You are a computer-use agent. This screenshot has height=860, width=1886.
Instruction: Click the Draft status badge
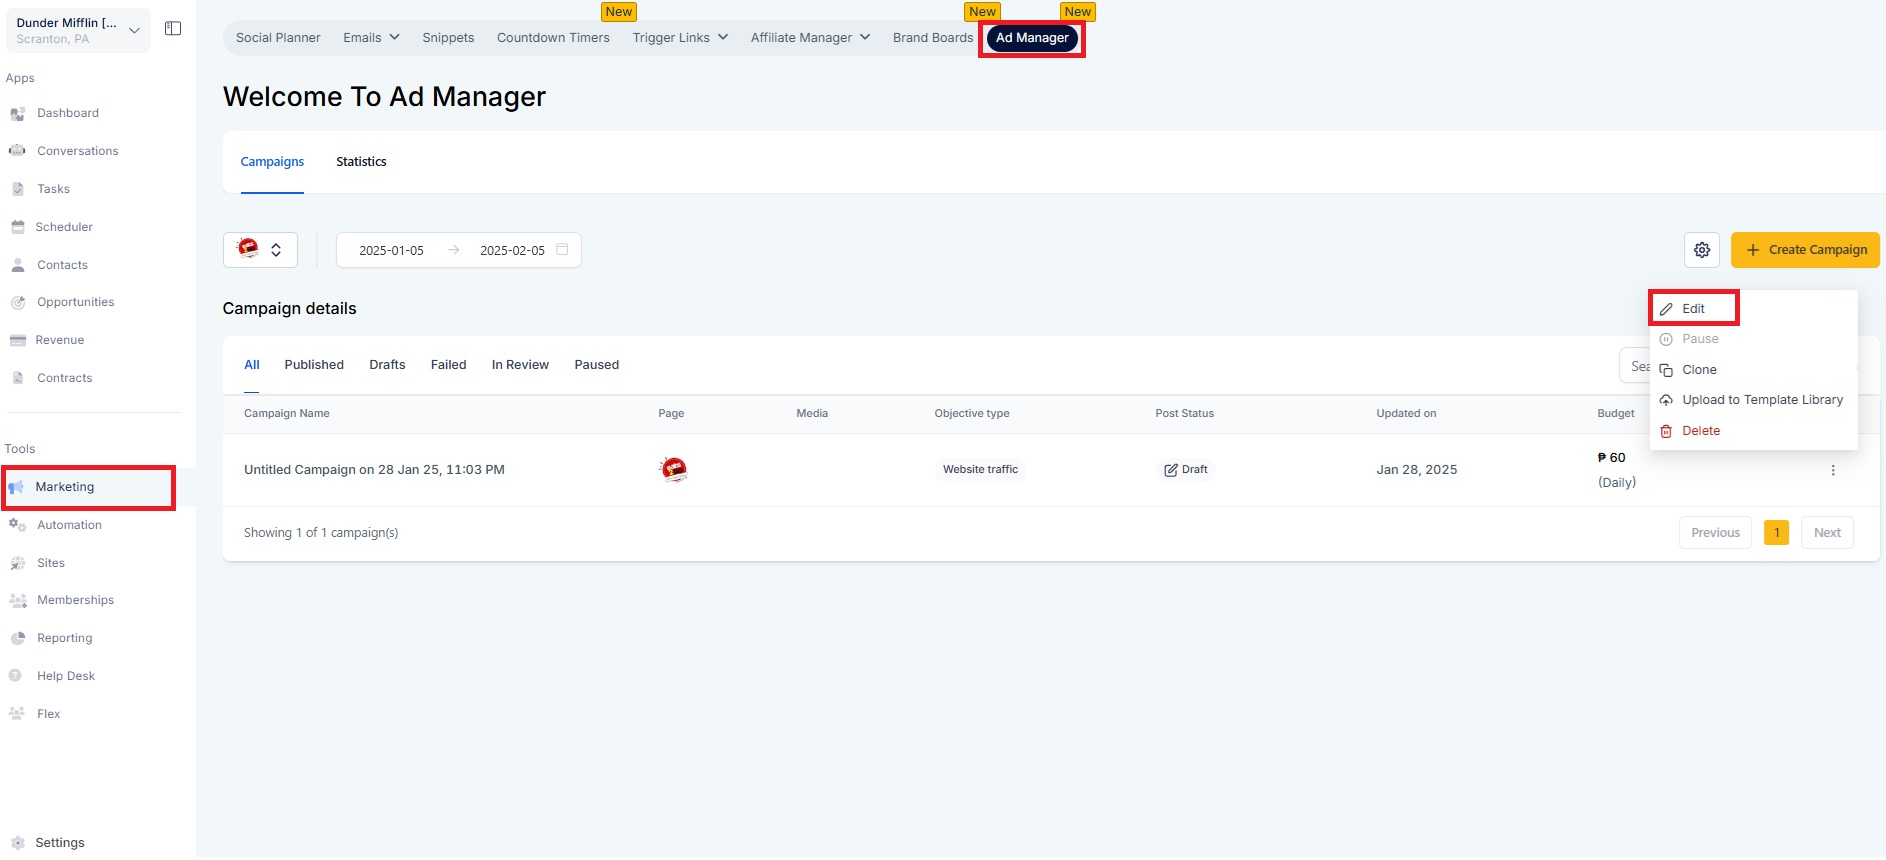(x=1186, y=470)
